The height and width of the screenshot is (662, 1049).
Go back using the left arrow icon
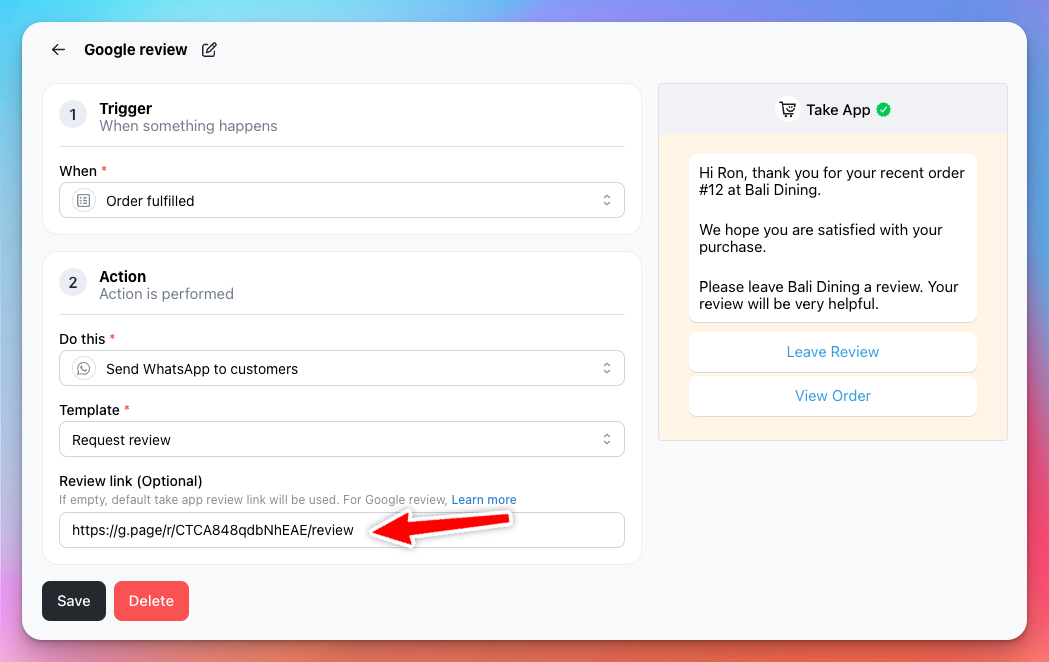tap(58, 49)
